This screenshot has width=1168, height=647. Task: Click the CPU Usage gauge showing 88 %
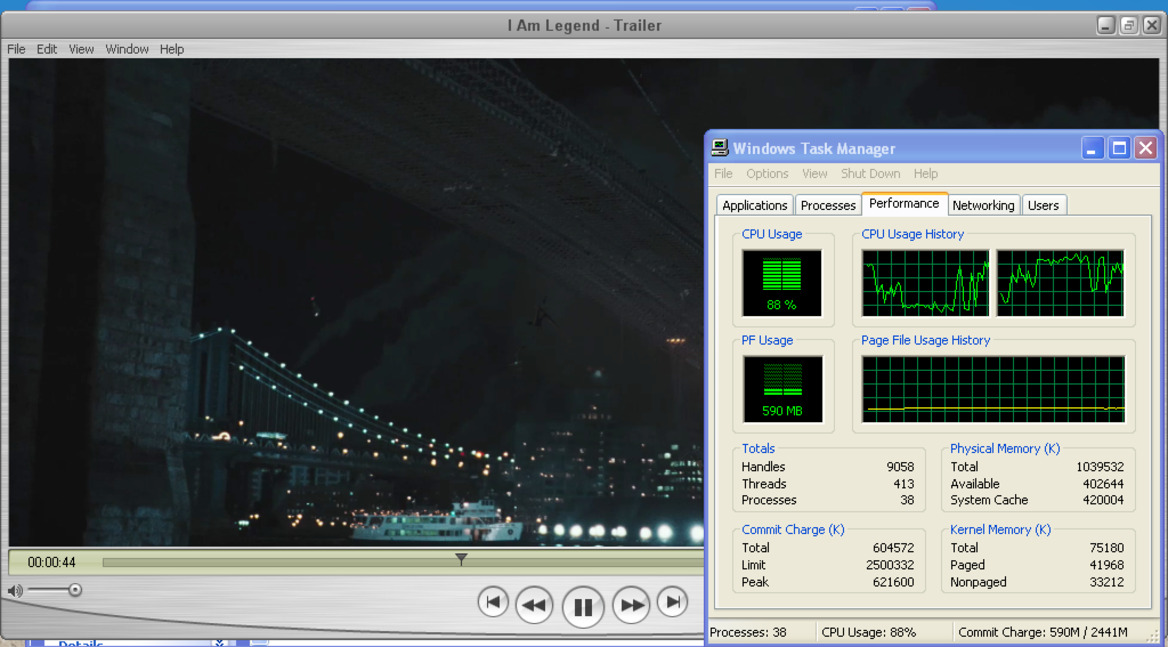pyautogui.click(x=781, y=283)
